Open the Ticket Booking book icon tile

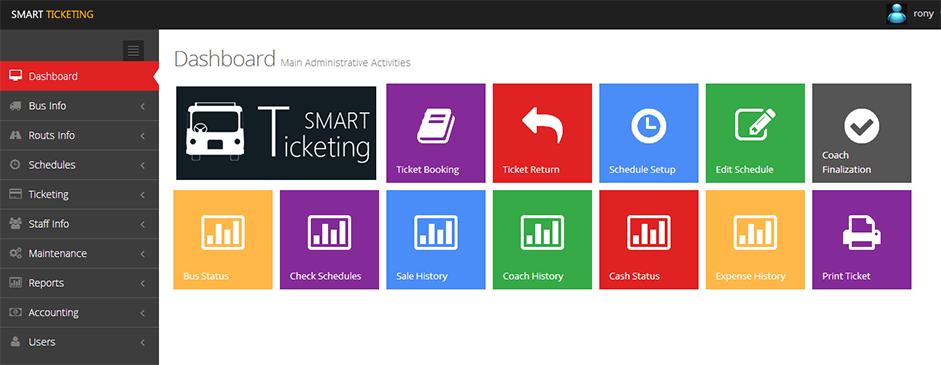coord(436,126)
